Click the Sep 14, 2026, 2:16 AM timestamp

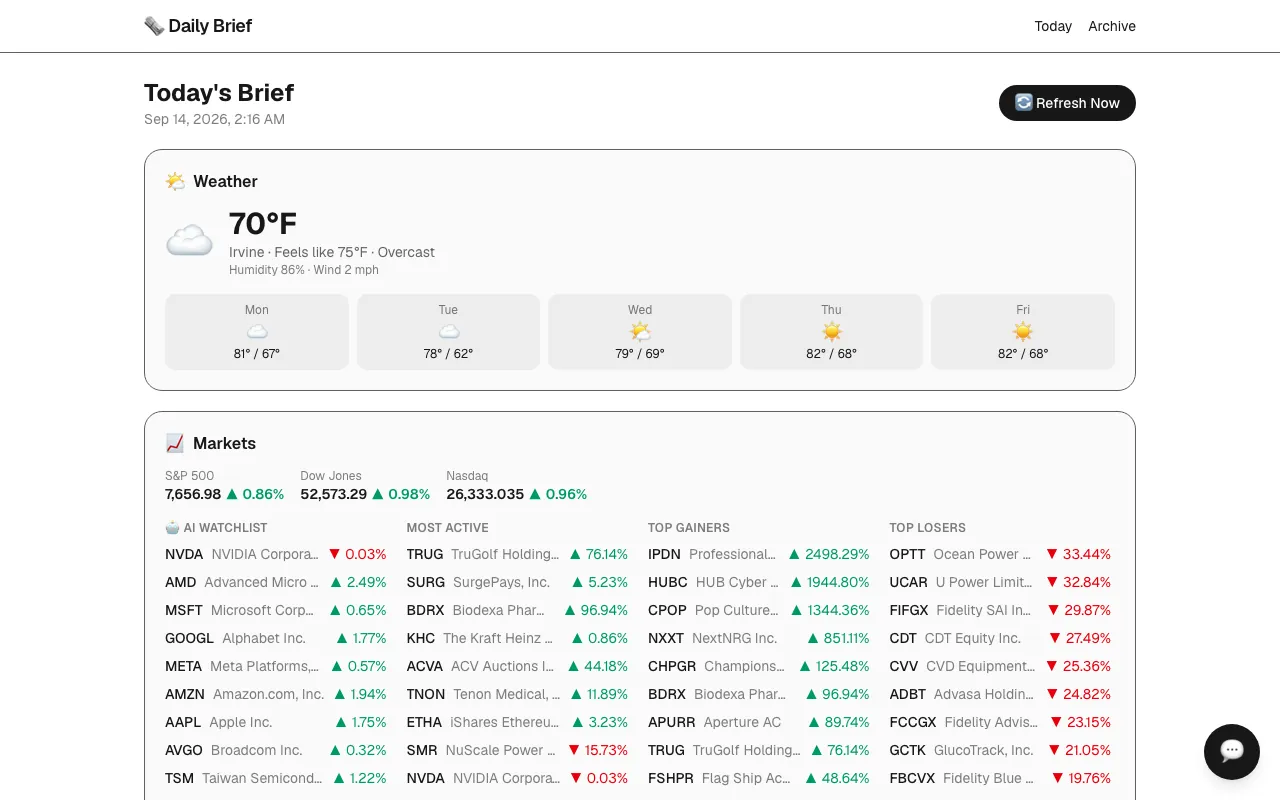point(214,119)
